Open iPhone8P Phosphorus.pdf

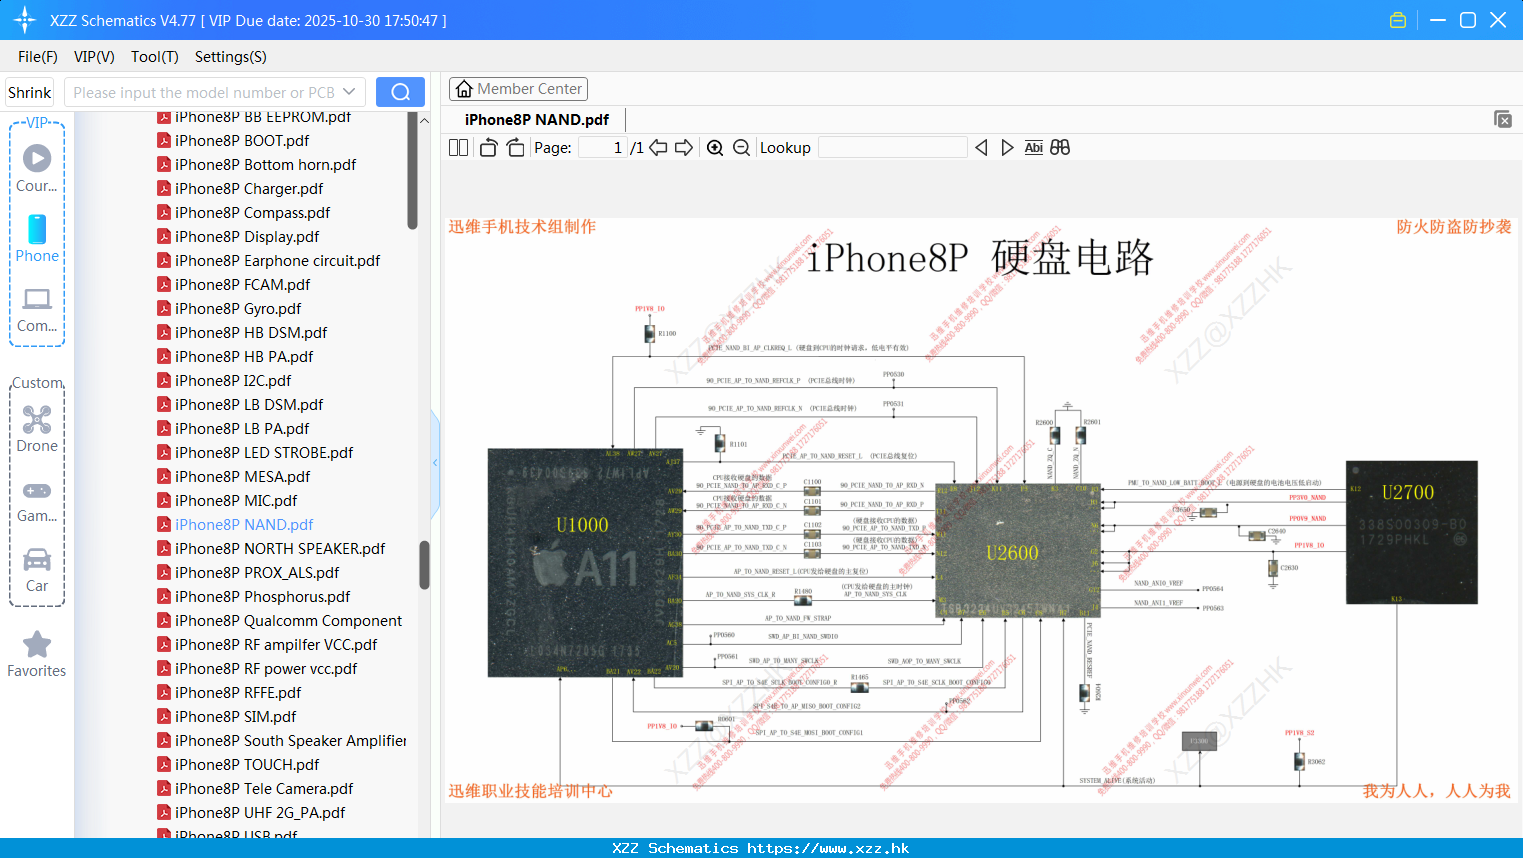[263, 597]
